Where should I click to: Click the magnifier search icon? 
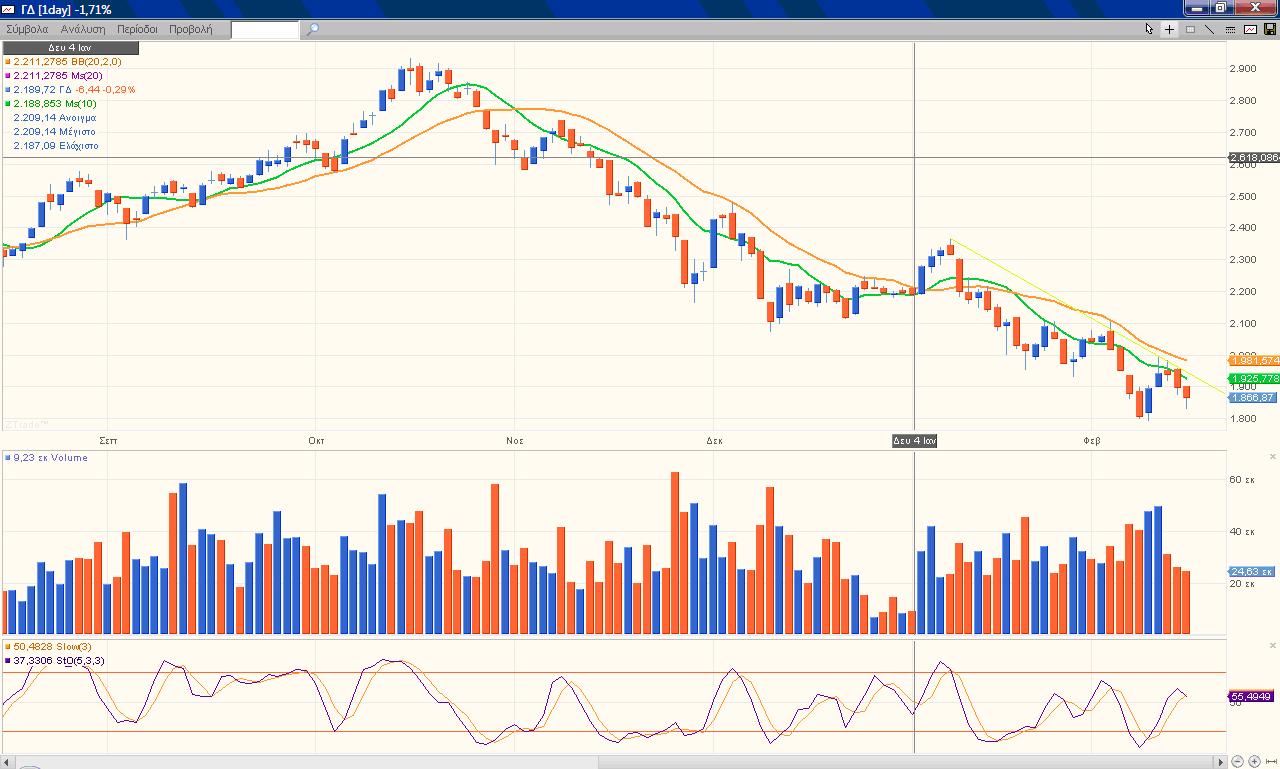[312, 29]
